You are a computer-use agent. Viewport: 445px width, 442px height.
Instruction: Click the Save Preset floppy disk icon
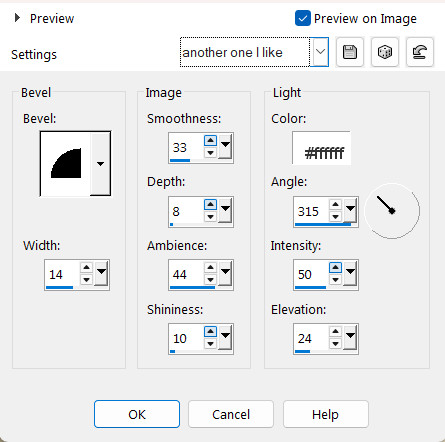(350, 52)
